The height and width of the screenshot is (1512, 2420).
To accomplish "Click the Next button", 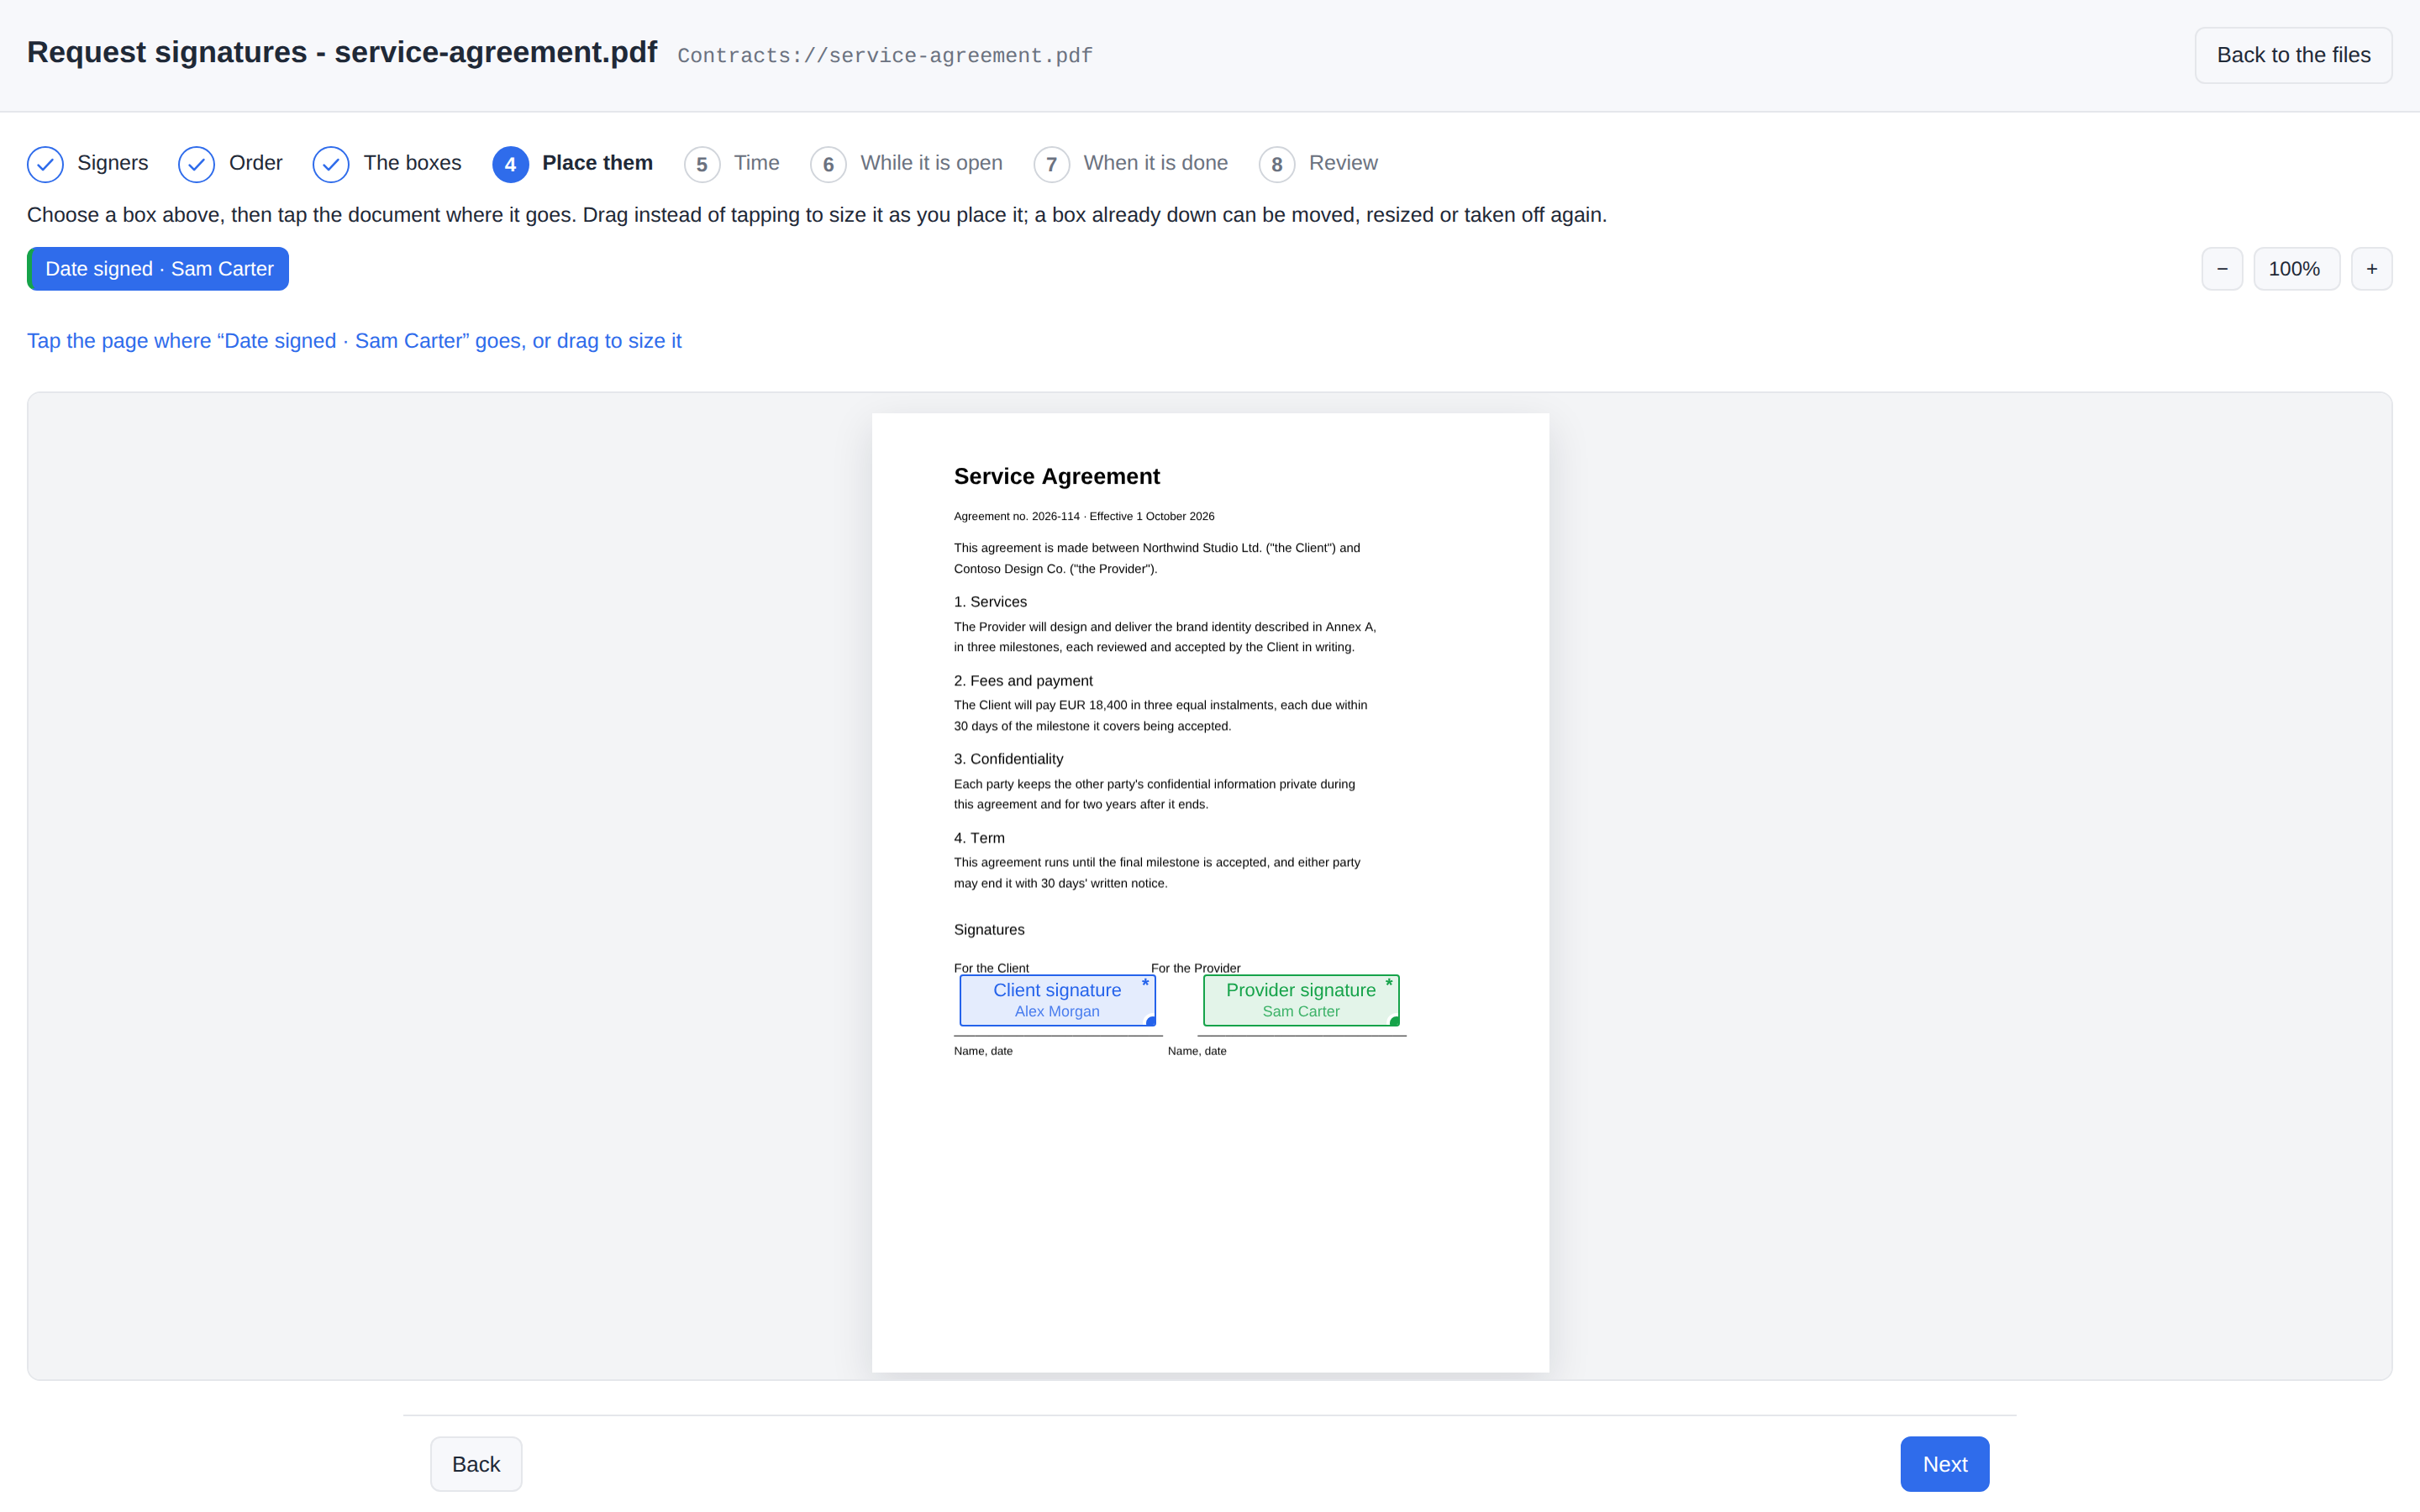I will 1944,1464.
